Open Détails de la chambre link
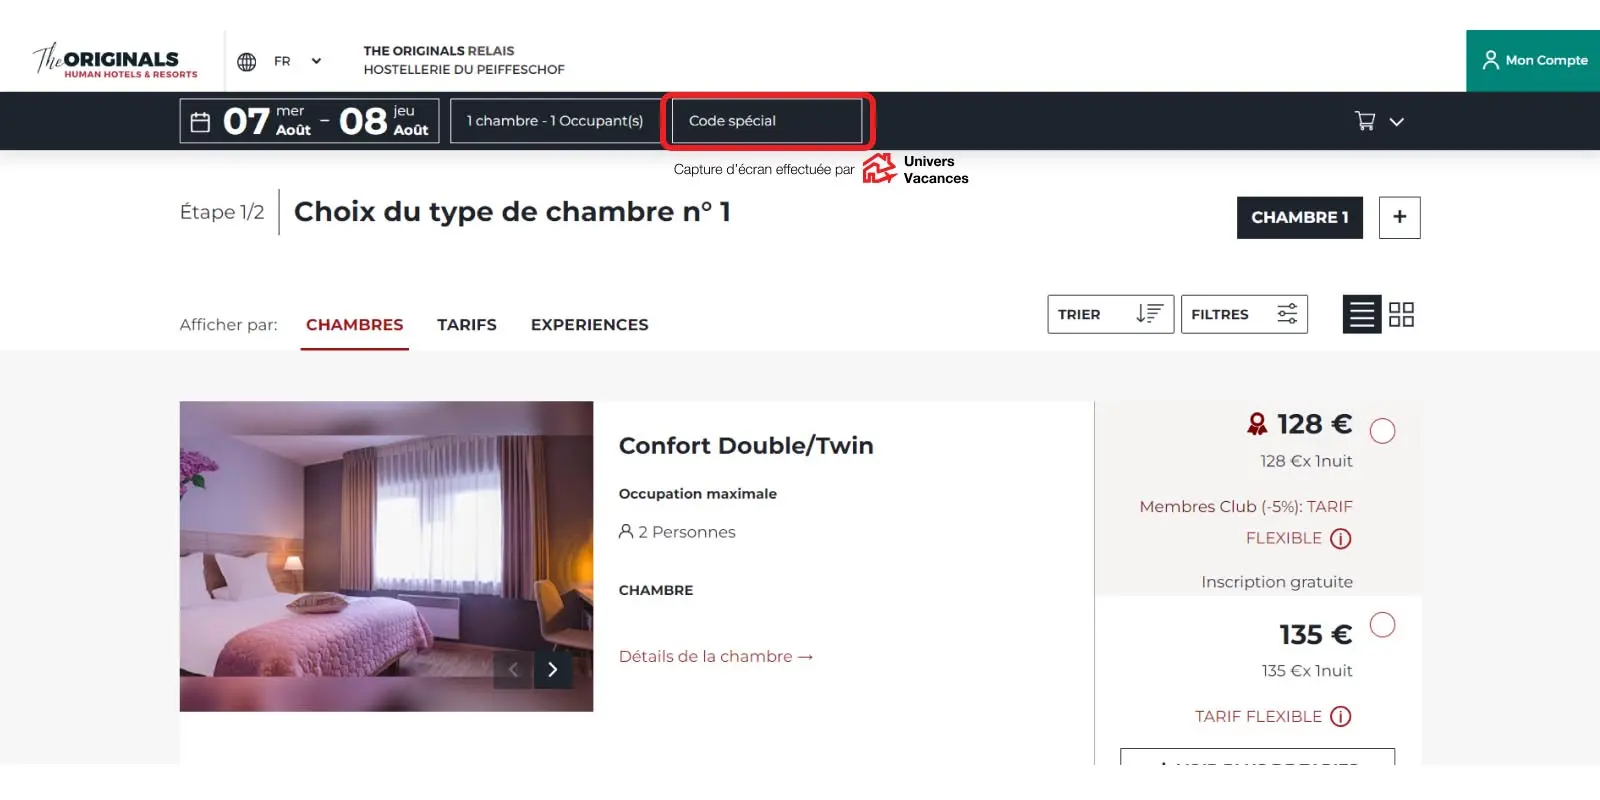The image size is (1600, 800). point(715,657)
